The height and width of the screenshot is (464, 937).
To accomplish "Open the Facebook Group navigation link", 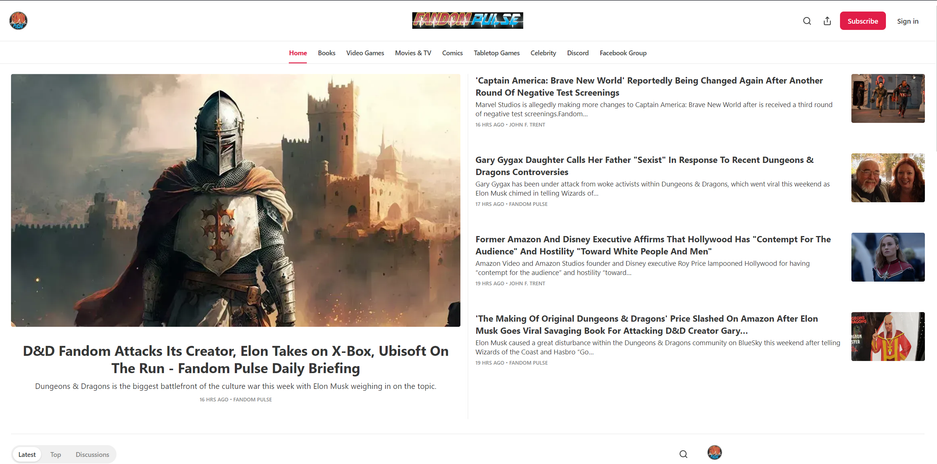I will point(623,53).
